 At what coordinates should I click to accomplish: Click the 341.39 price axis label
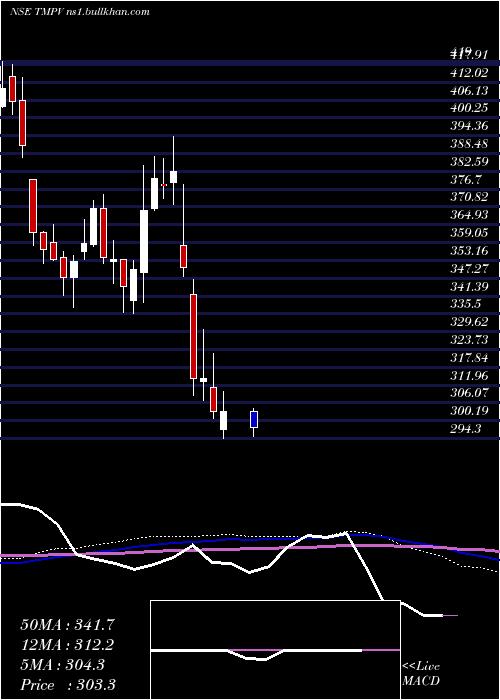click(x=469, y=286)
